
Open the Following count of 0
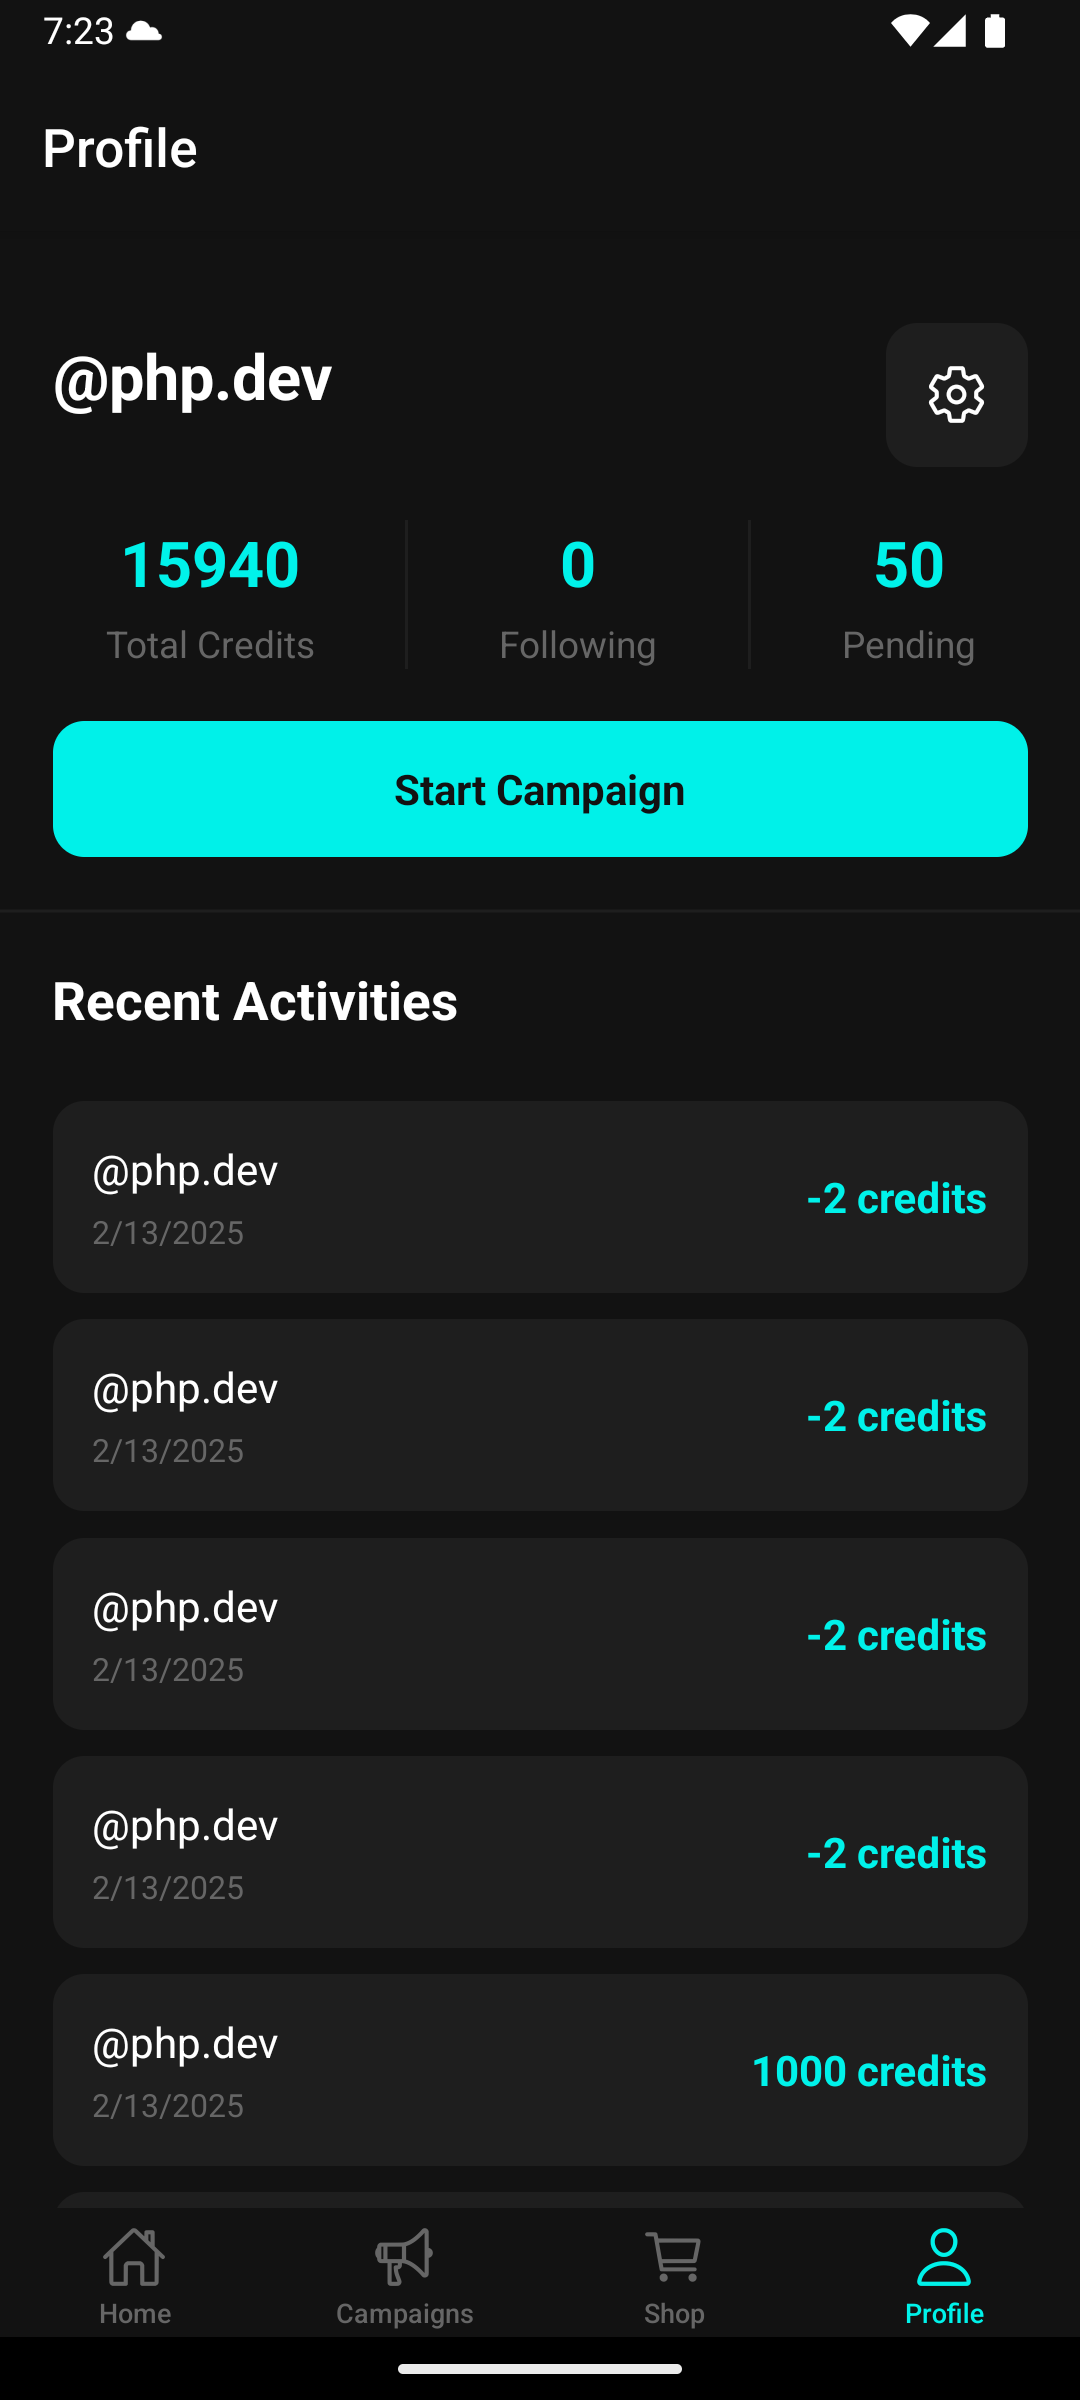tap(577, 597)
